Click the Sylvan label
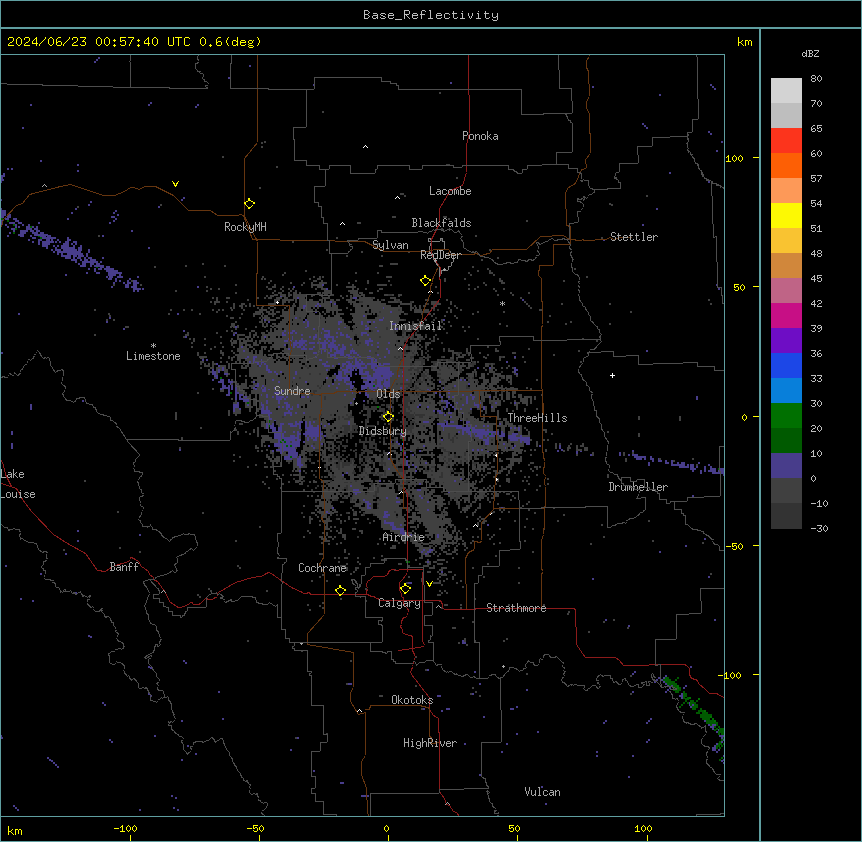Image resolution: width=862 pixels, height=842 pixels. tap(390, 245)
